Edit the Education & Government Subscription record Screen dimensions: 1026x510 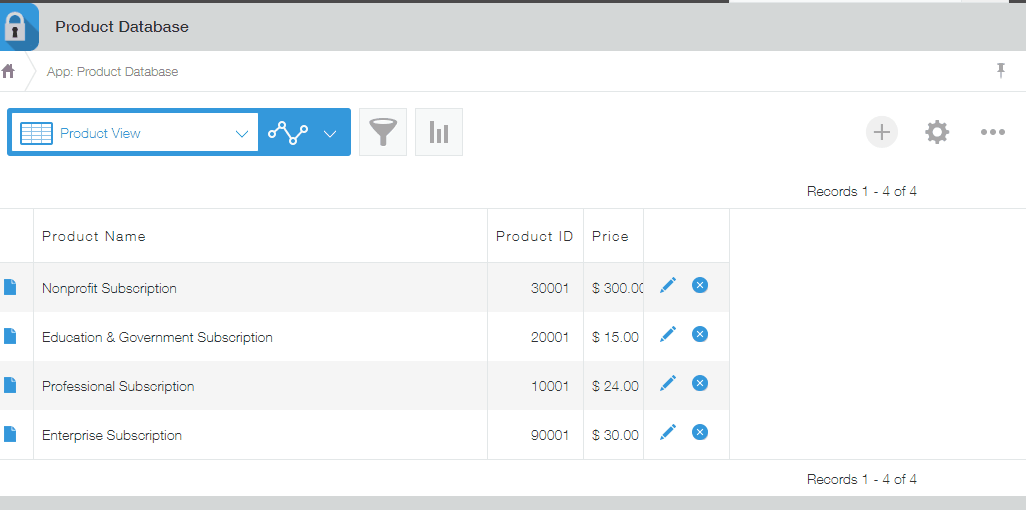668,334
